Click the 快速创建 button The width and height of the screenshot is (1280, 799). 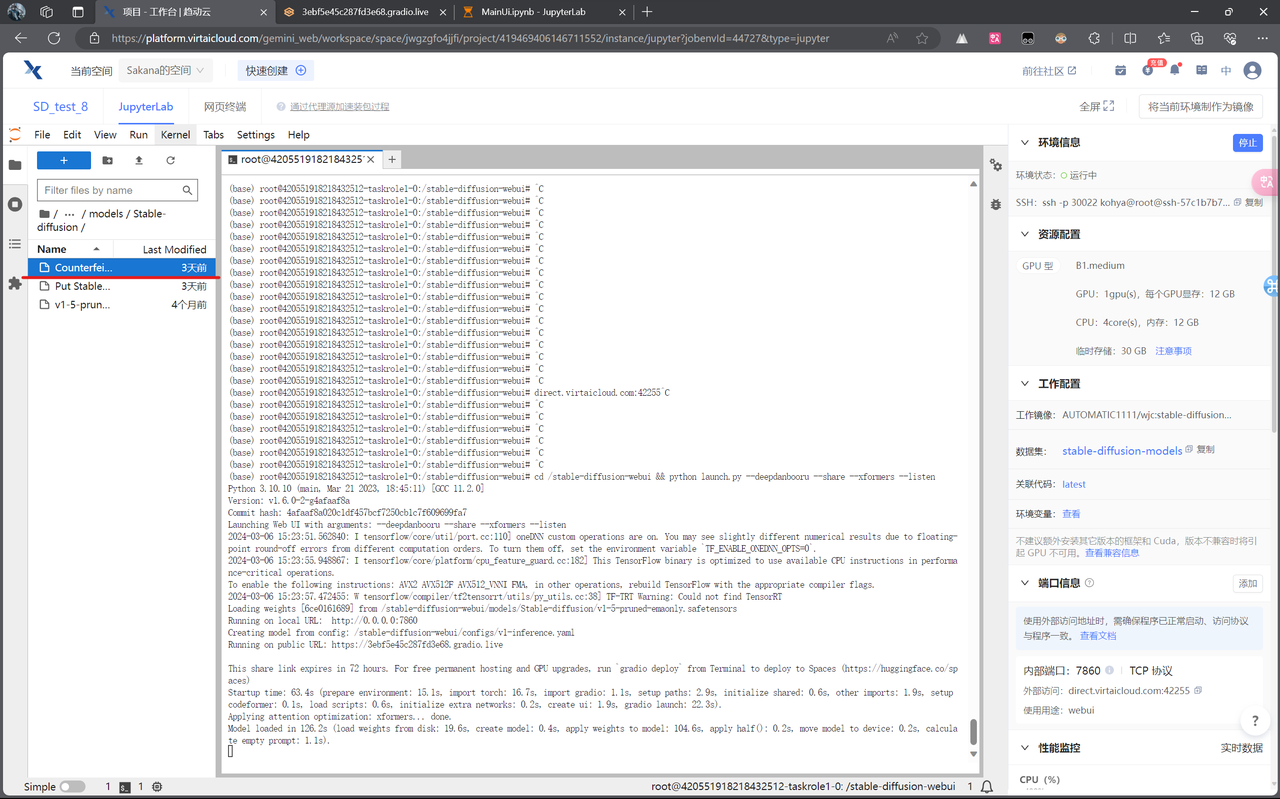click(x=276, y=71)
